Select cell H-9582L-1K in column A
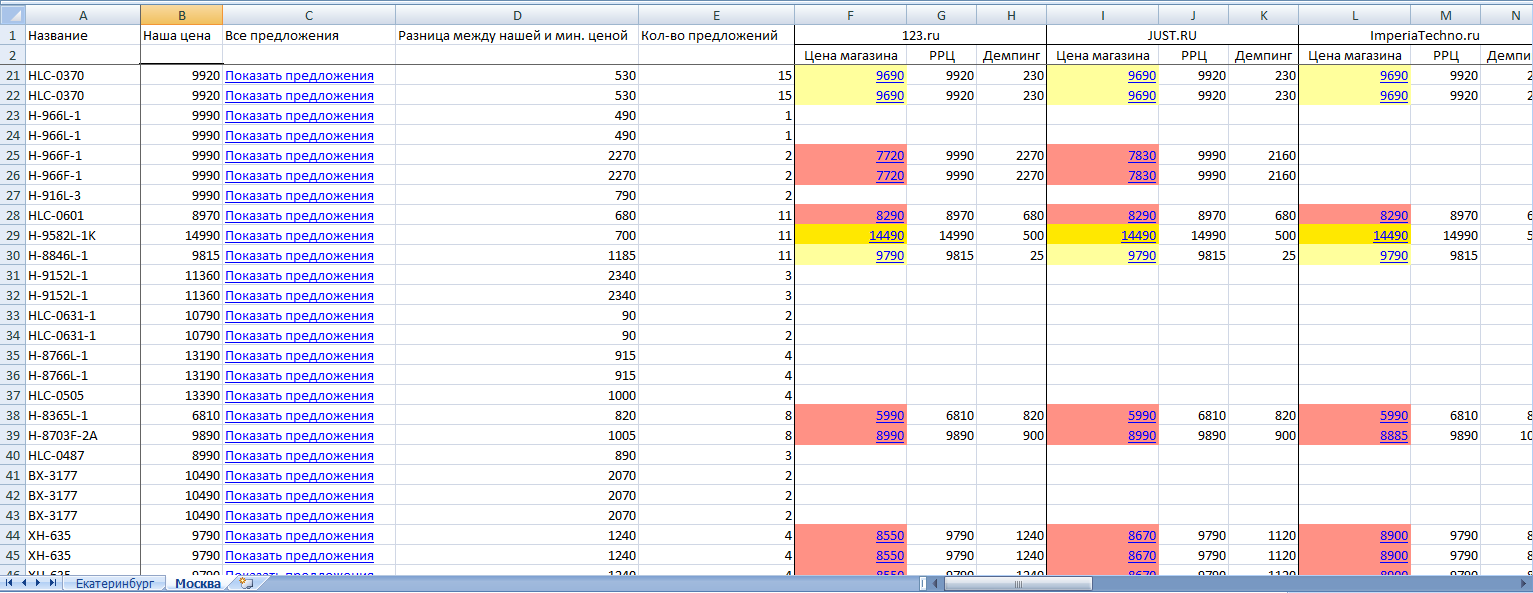 tap(83, 235)
